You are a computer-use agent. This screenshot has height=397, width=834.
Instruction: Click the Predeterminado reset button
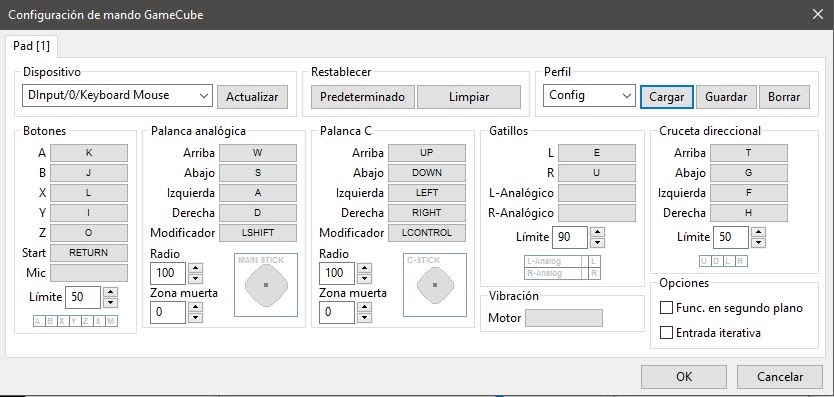point(362,97)
